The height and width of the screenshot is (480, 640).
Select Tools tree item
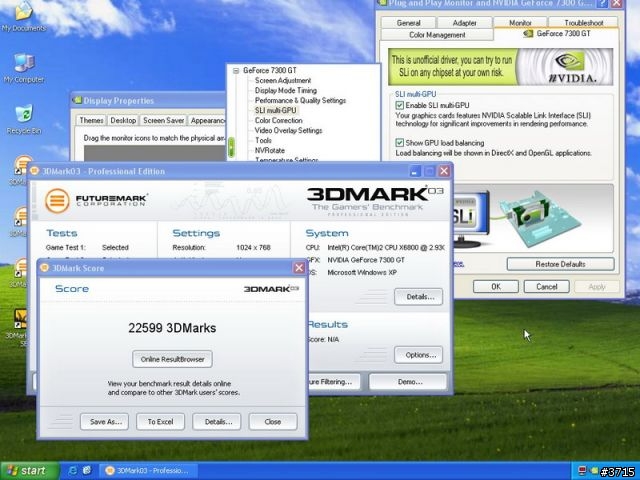click(x=263, y=140)
